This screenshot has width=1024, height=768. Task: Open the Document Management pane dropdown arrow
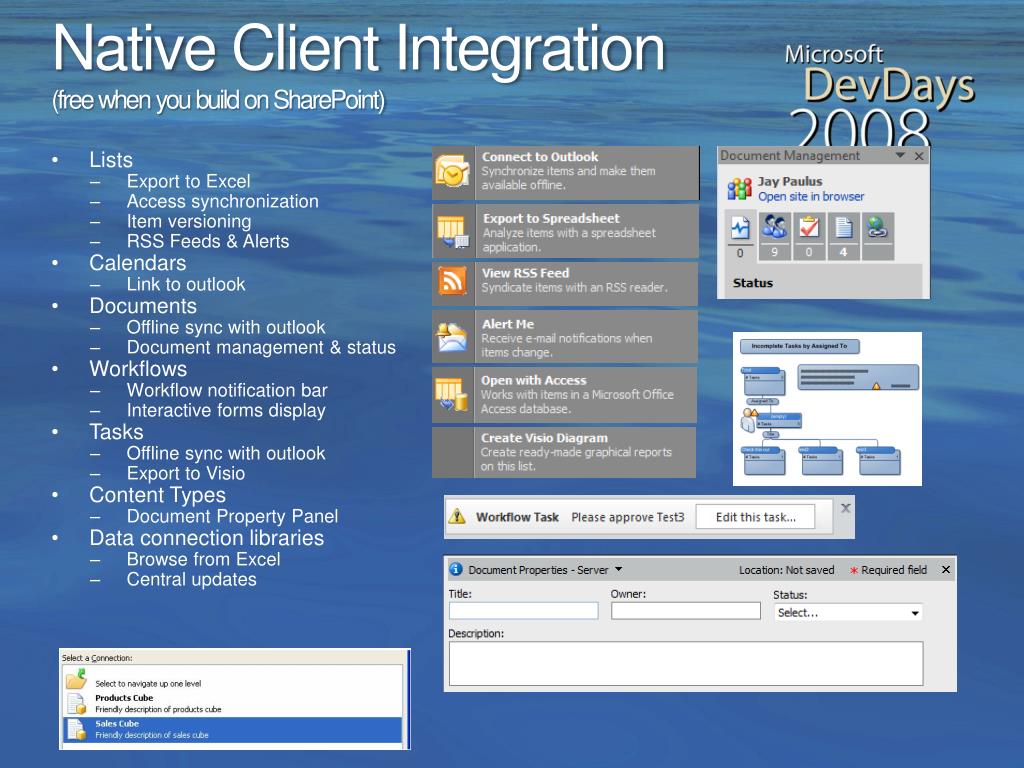tap(901, 155)
